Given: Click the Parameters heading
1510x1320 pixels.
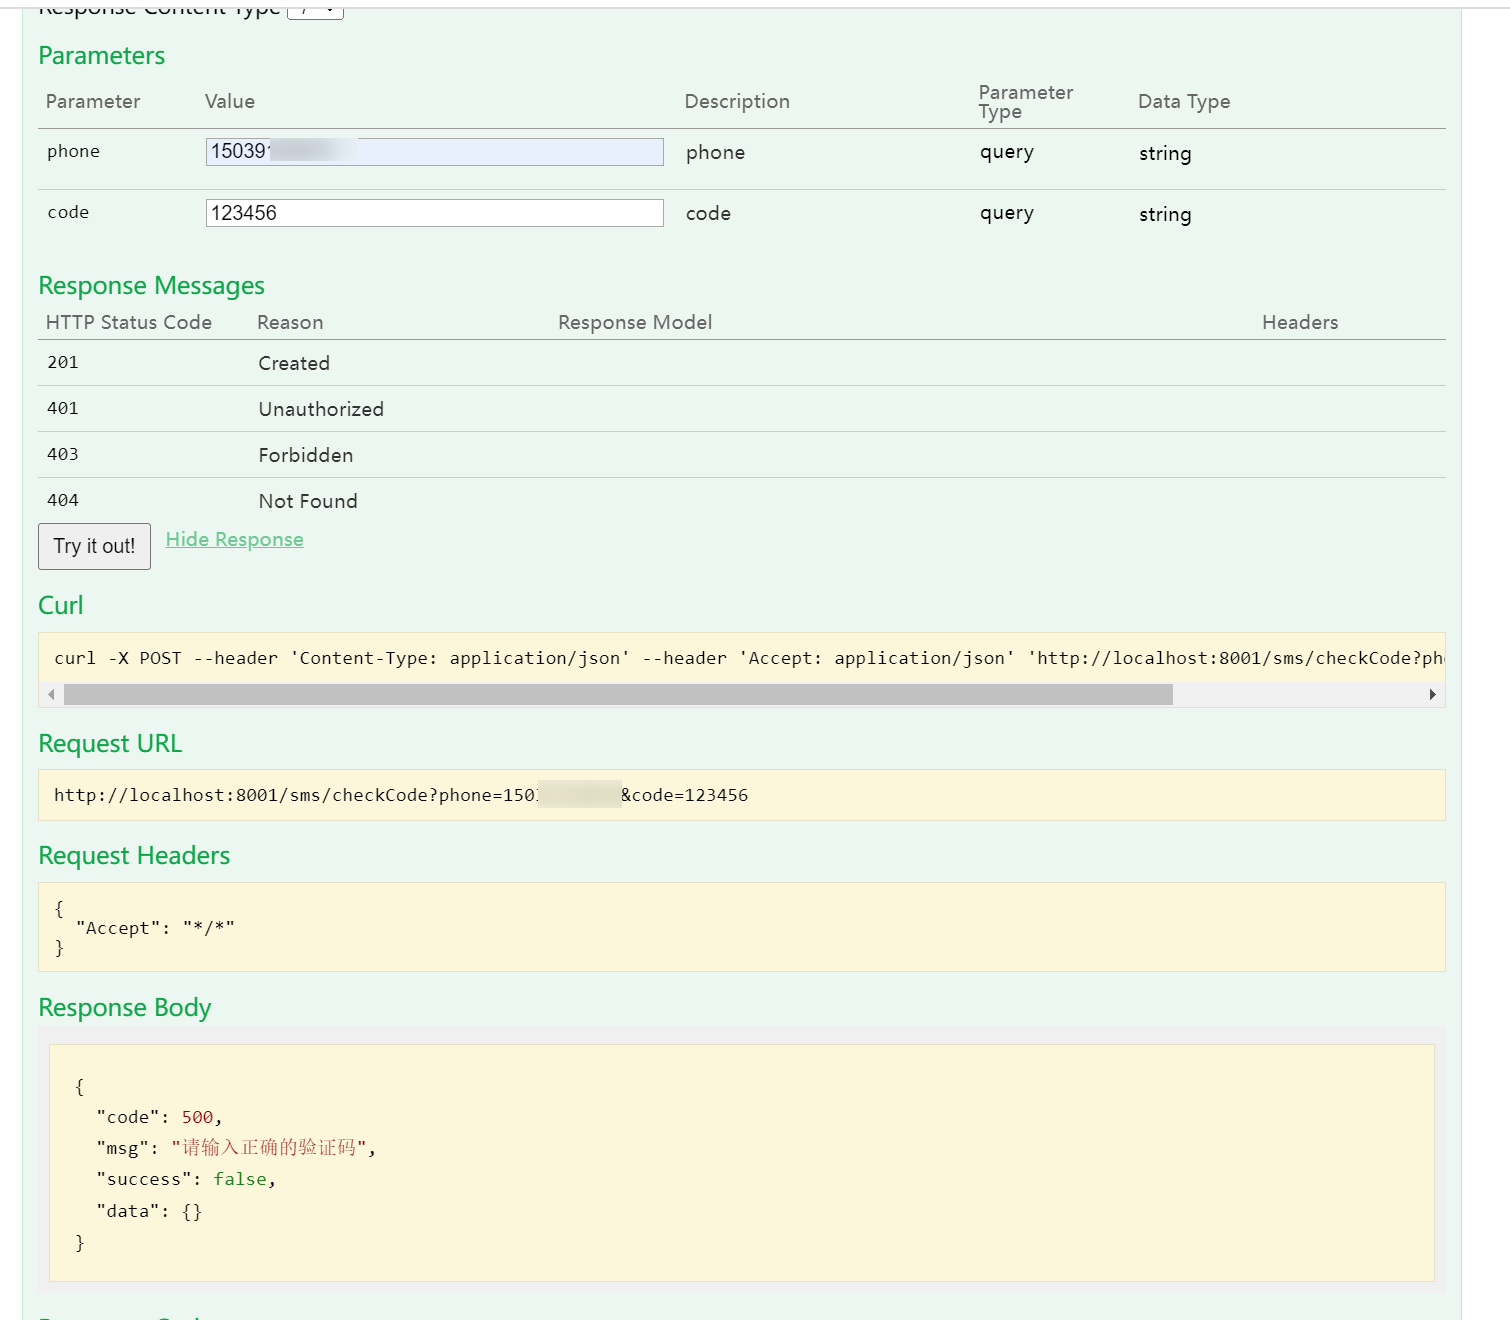Looking at the screenshot, I should pos(102,56).
